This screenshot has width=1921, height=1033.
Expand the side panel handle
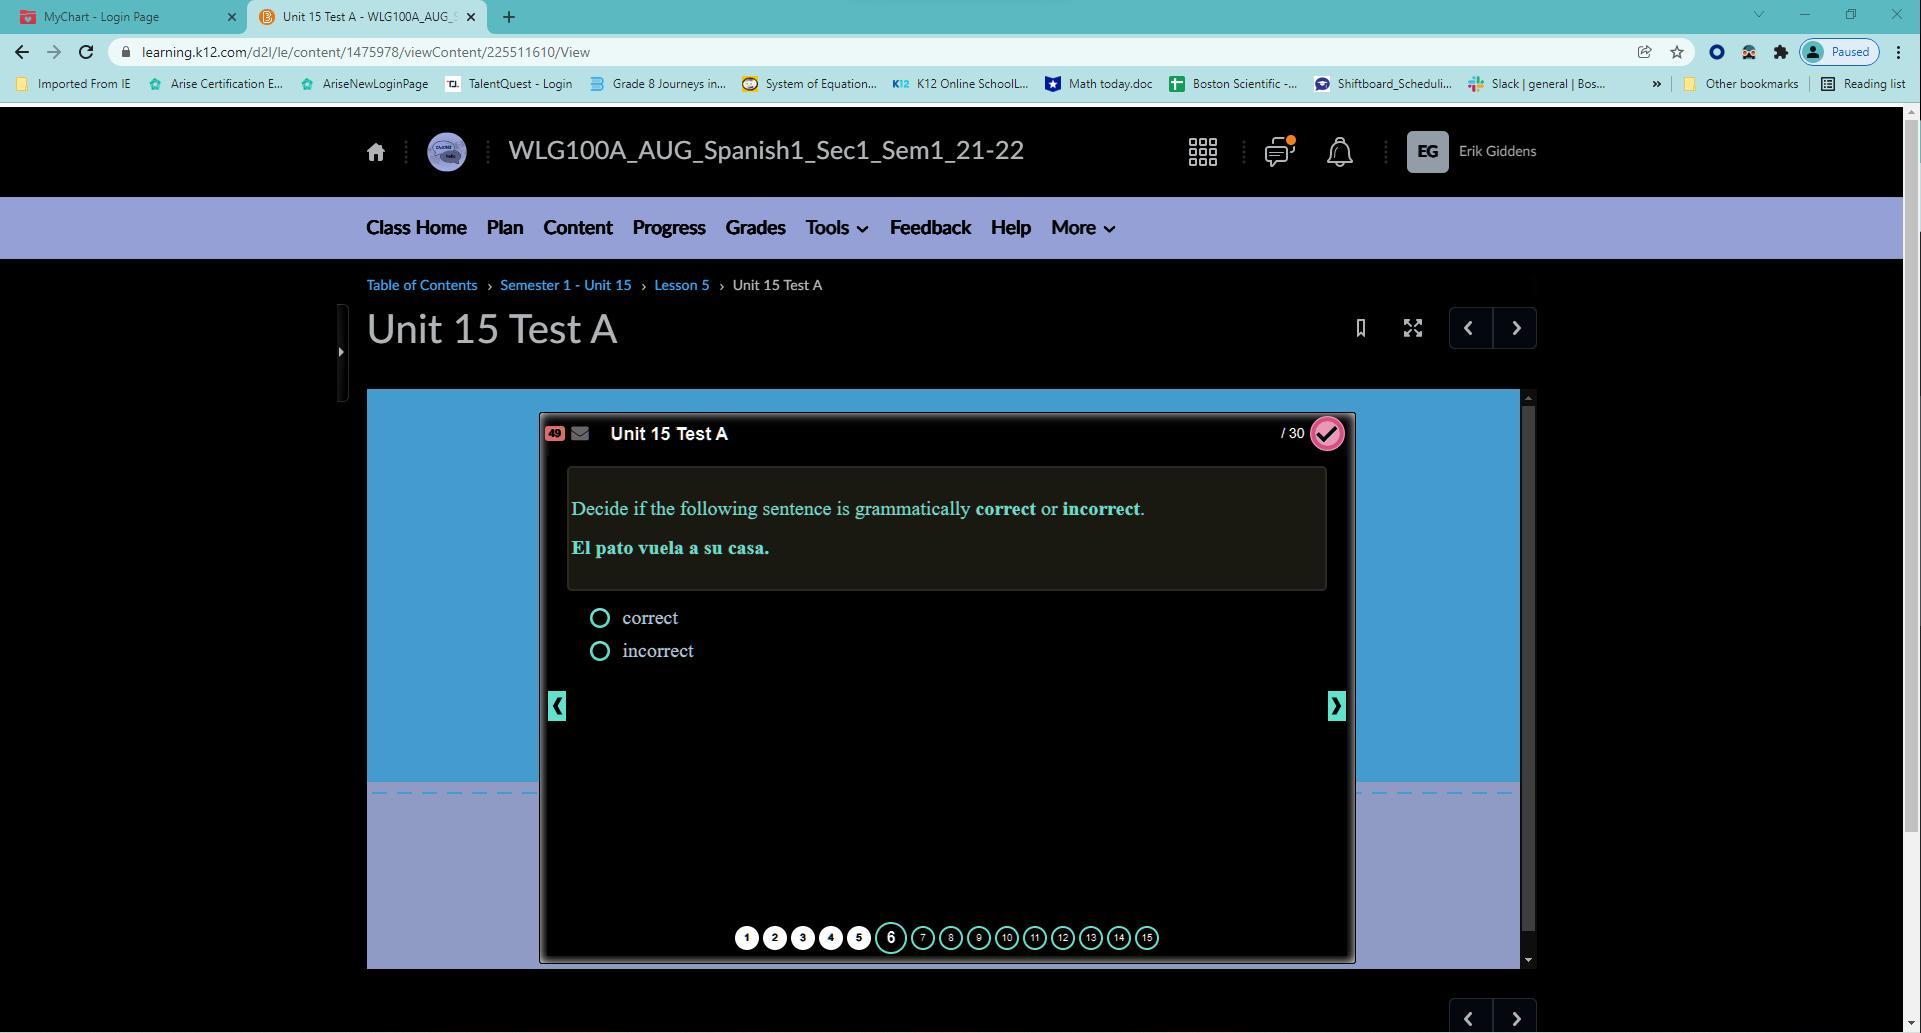click(341, 352)
